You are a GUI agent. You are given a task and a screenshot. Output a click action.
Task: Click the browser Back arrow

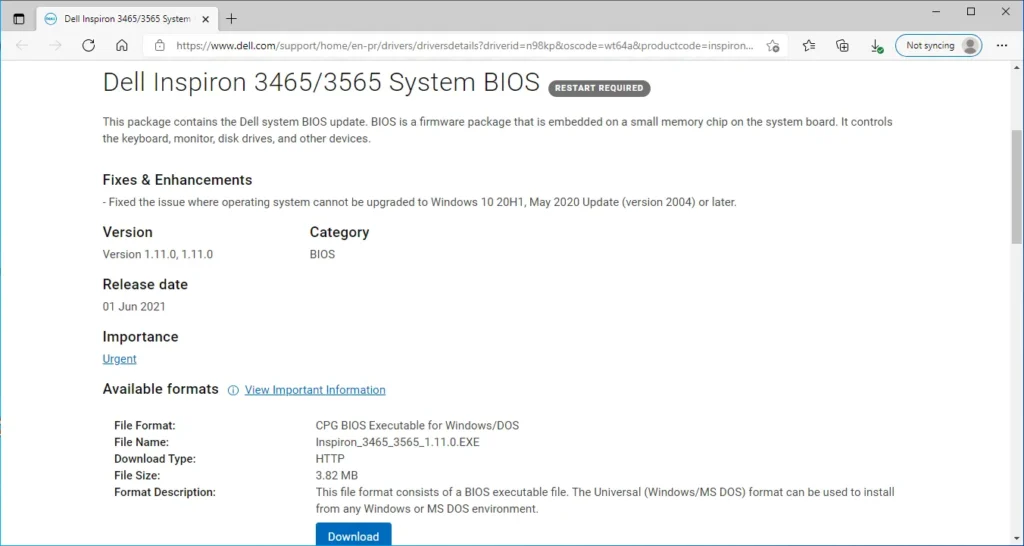22,45
